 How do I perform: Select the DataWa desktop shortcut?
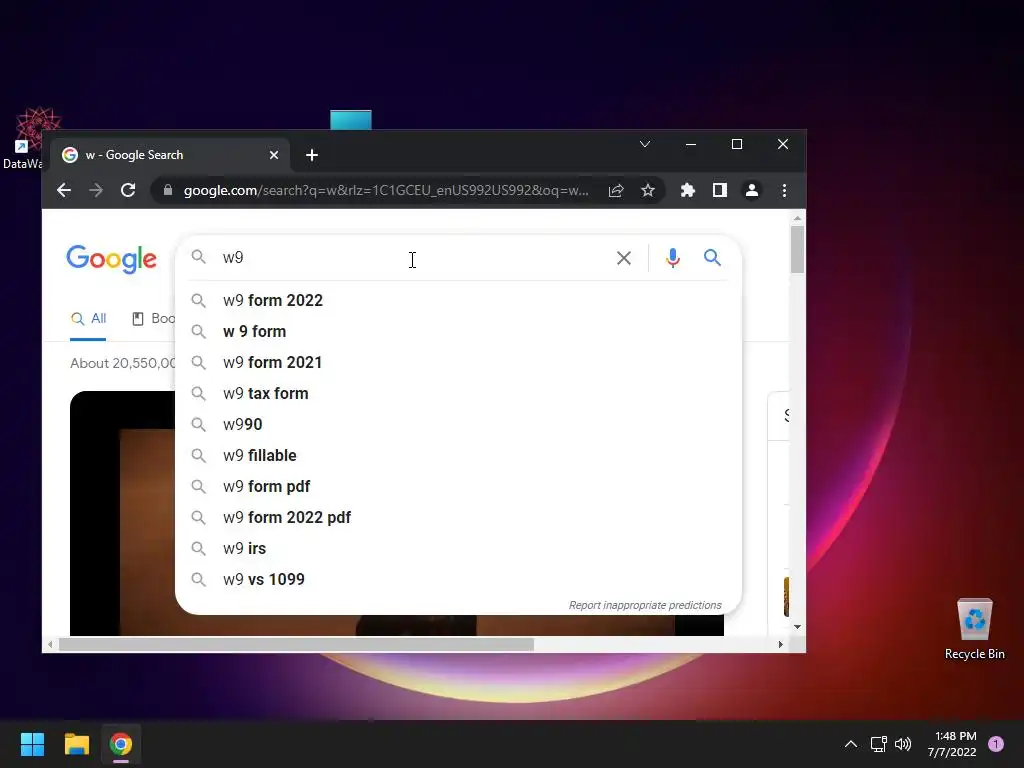click(23, 138)
